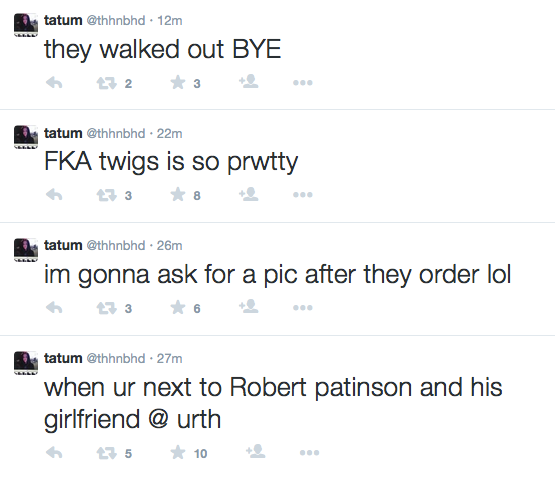Screen dimensions: 555x477
Task: Reply to the 'FKA twigs is so prwtty' tweet
Action: click(54, 195)
